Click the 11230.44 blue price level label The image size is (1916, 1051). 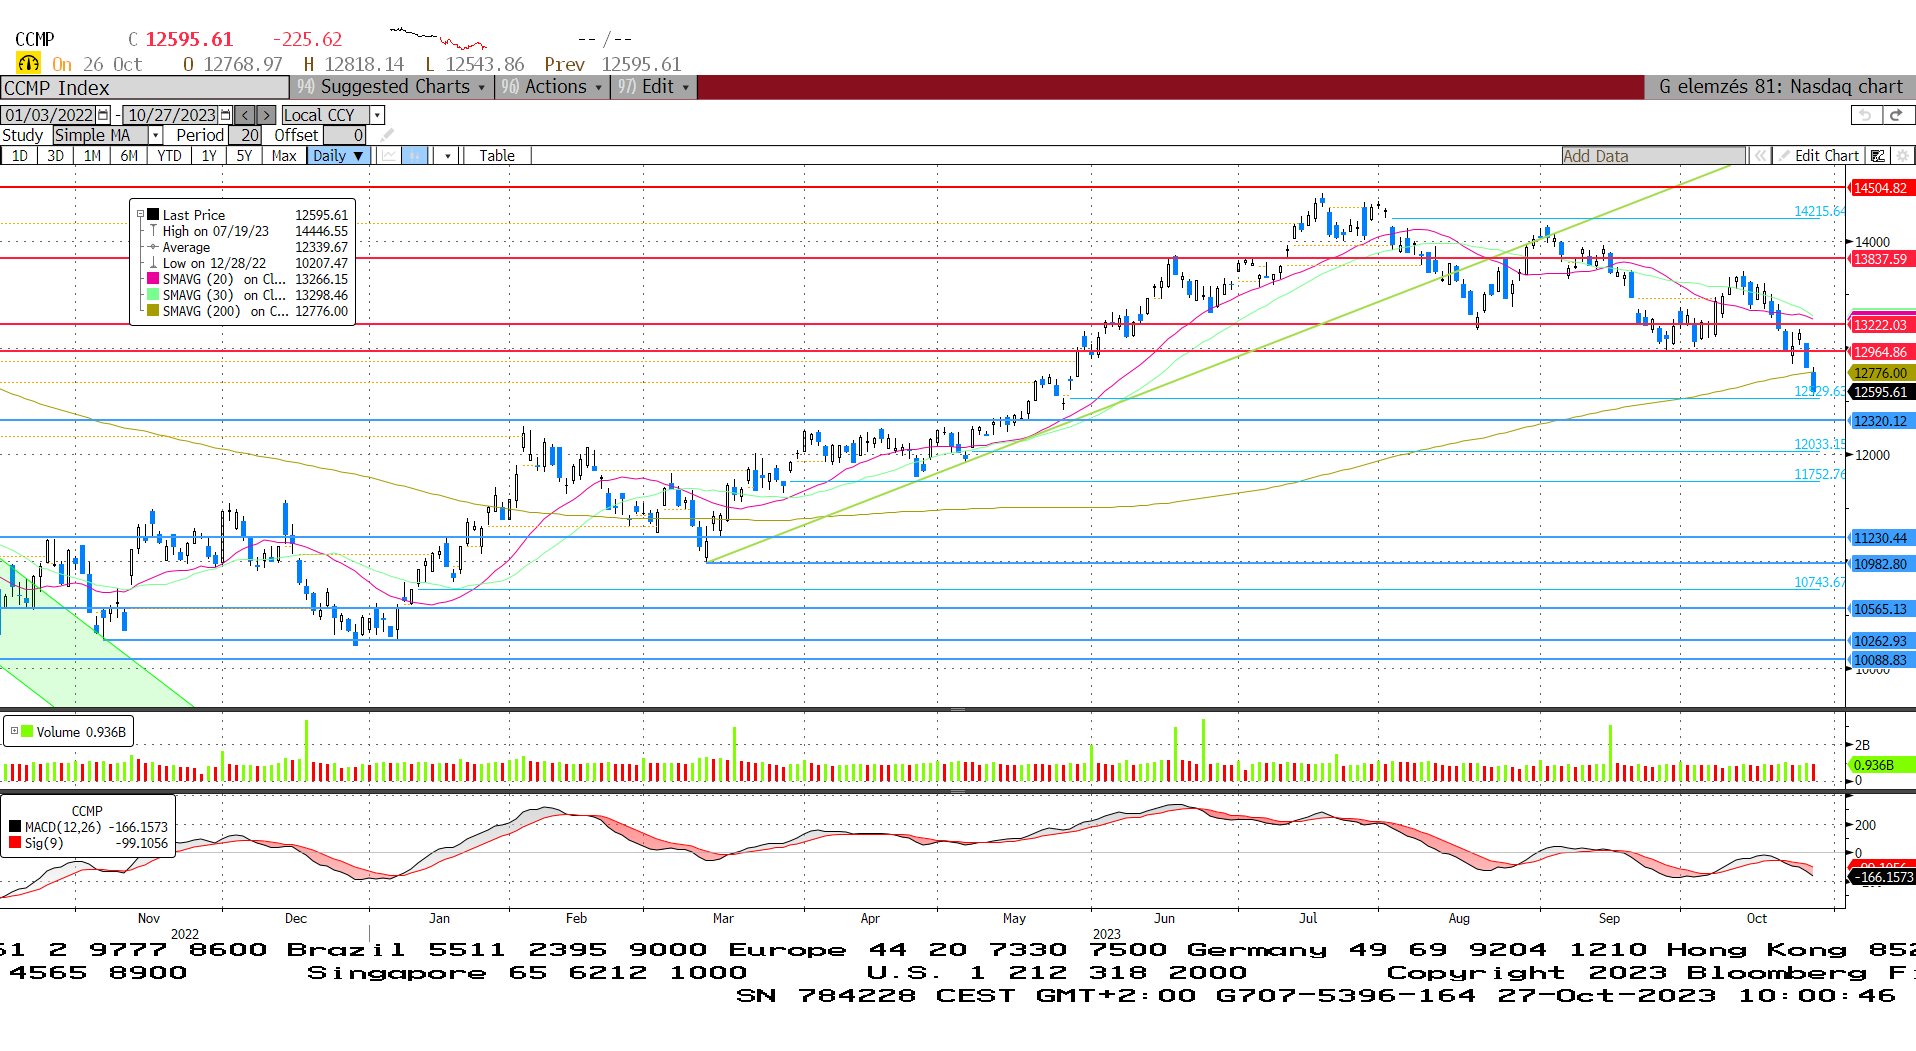tap(1880, 538)
